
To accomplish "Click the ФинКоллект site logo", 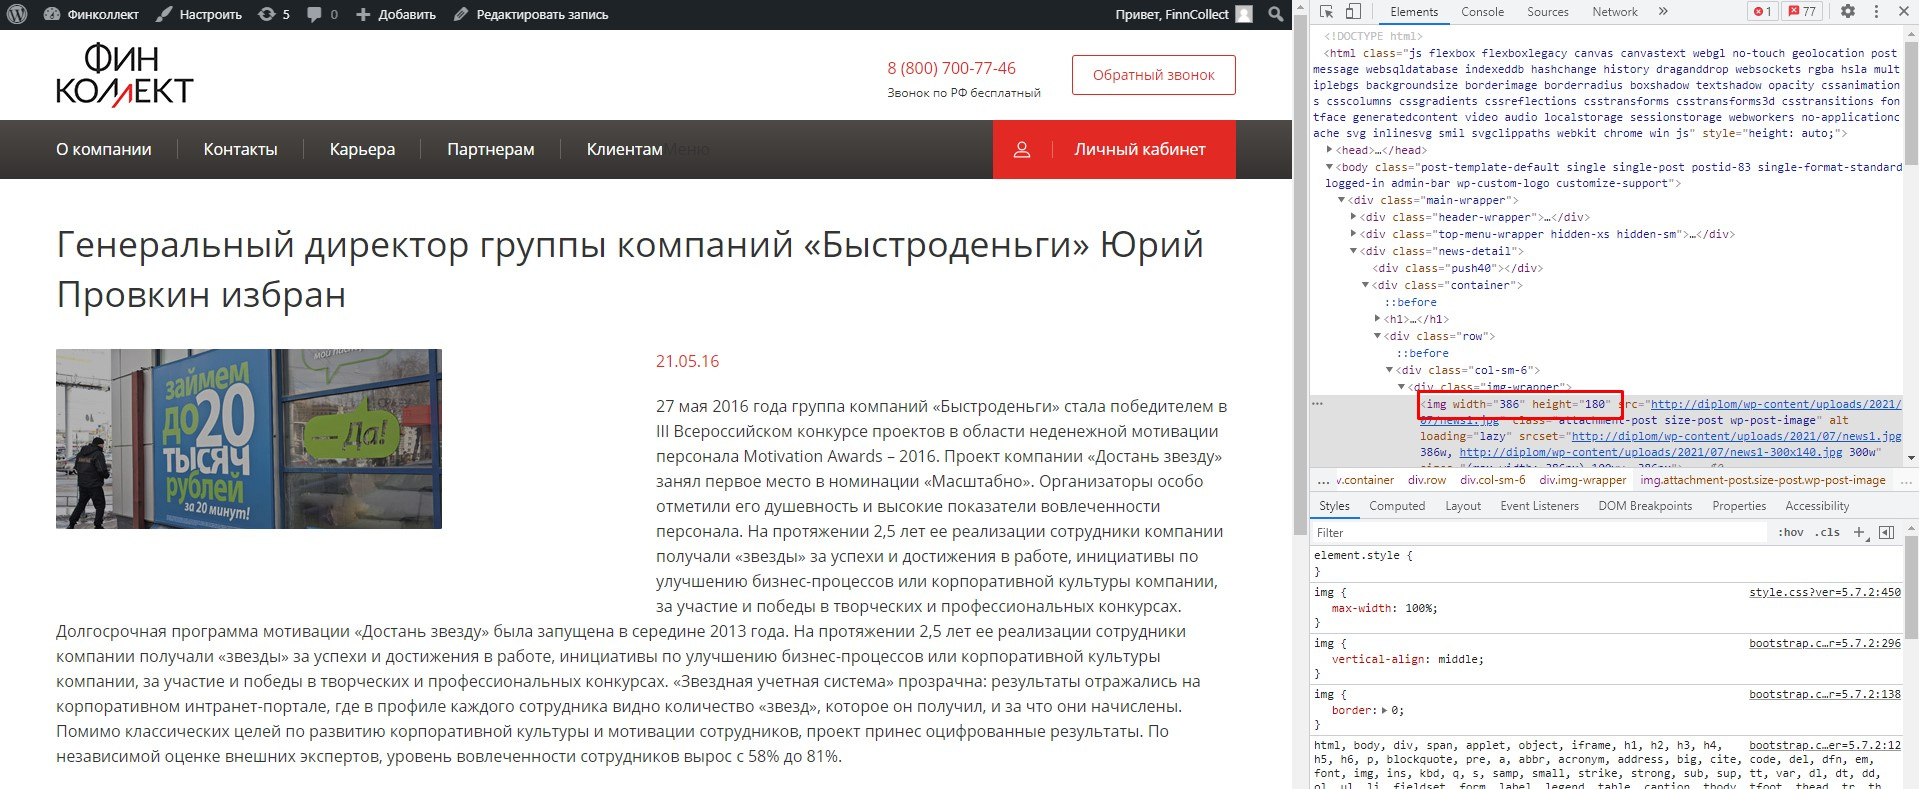I will 124,75.
